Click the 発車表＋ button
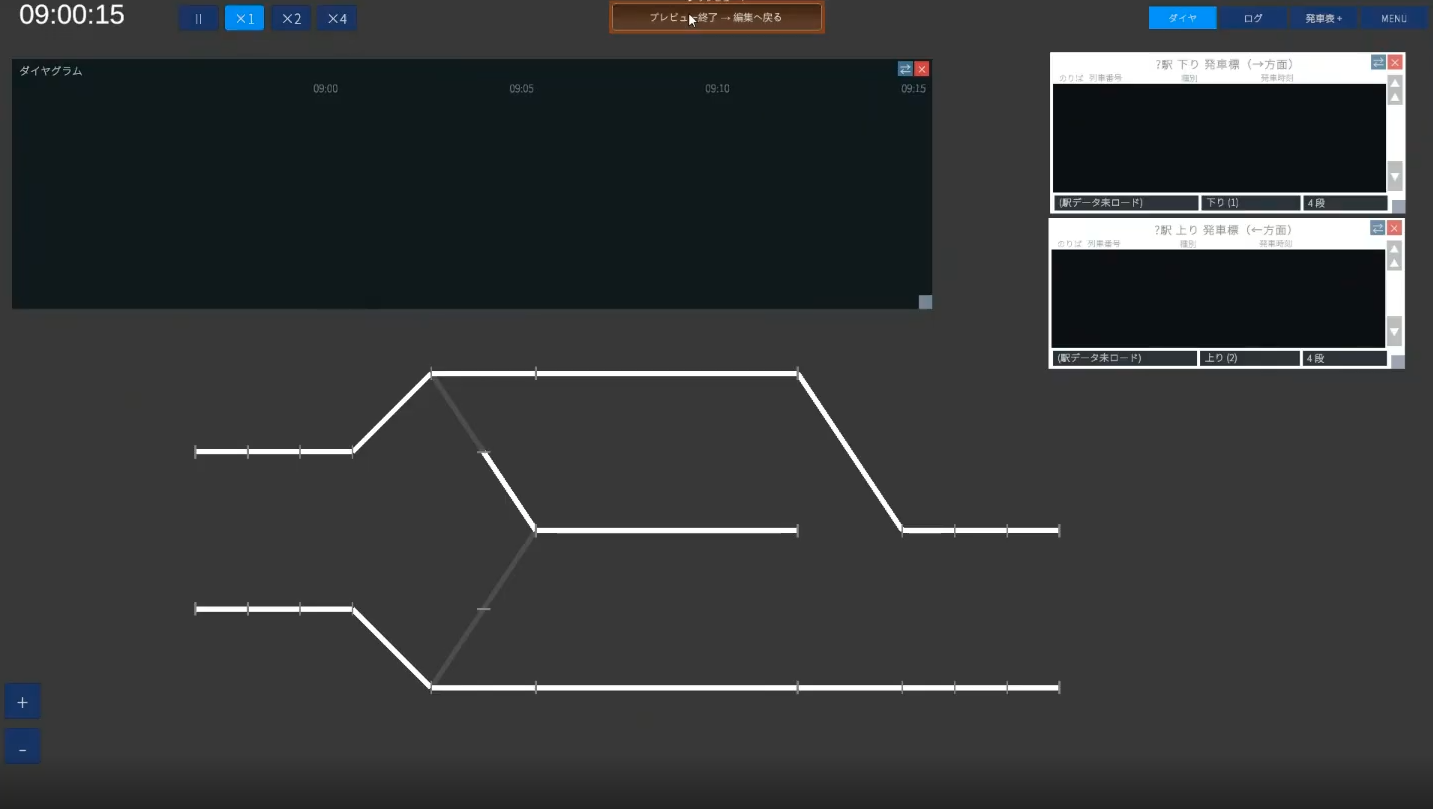Viewport: 1433px width, 809px height. tap(1324, 18)
